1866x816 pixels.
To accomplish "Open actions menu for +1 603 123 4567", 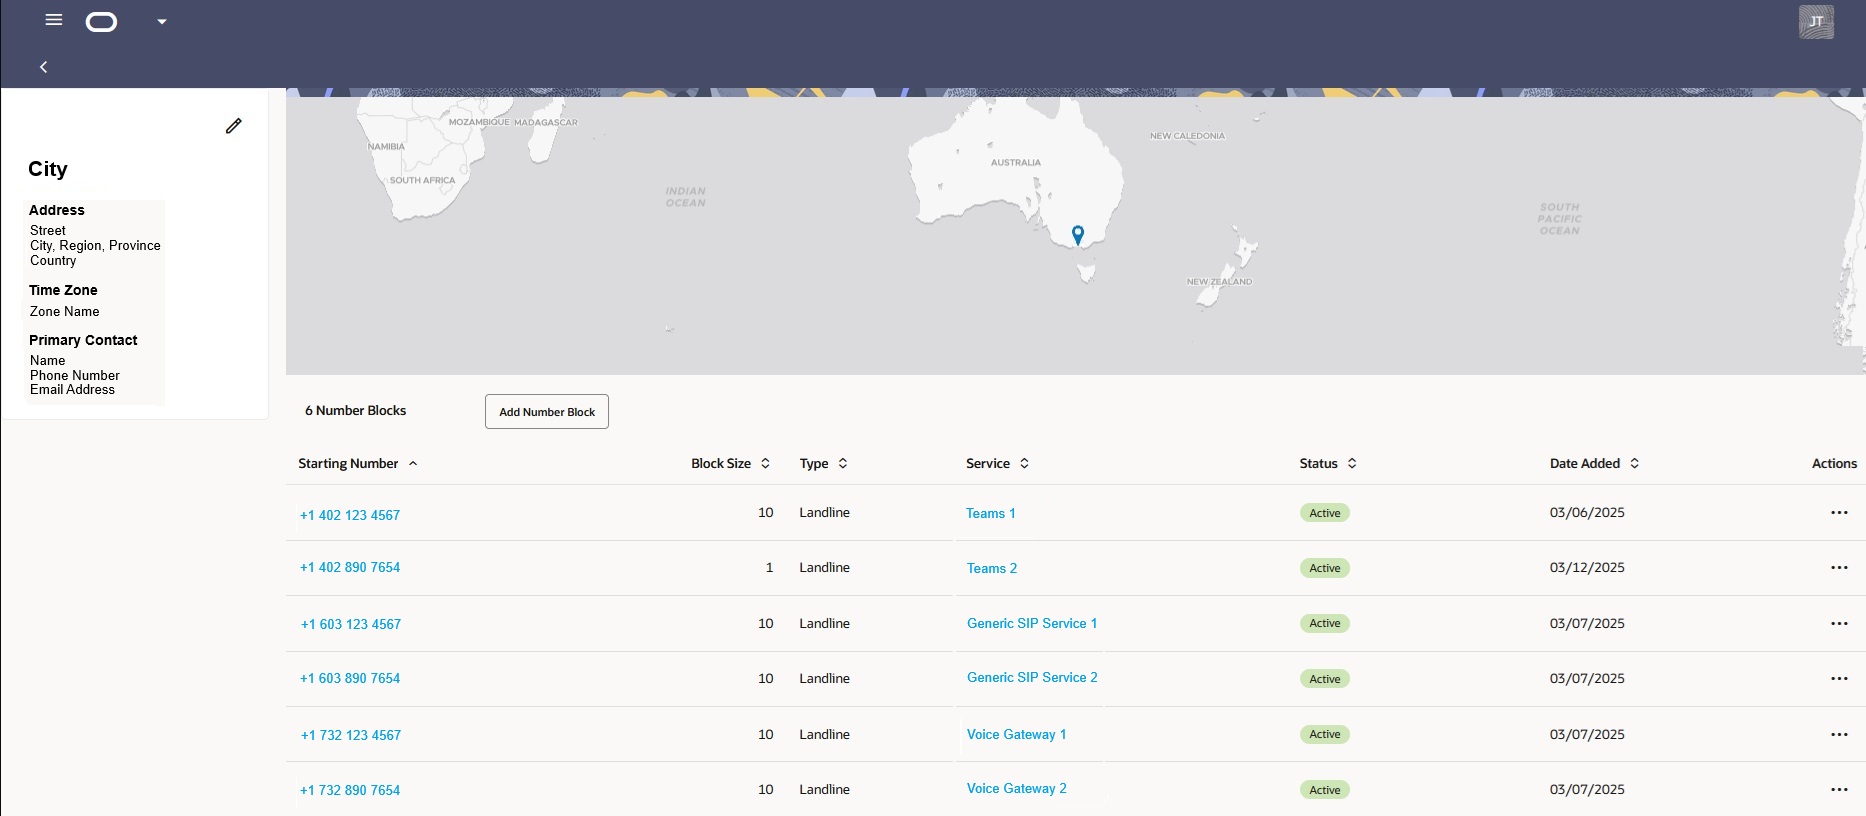I will click(1839, 624).
